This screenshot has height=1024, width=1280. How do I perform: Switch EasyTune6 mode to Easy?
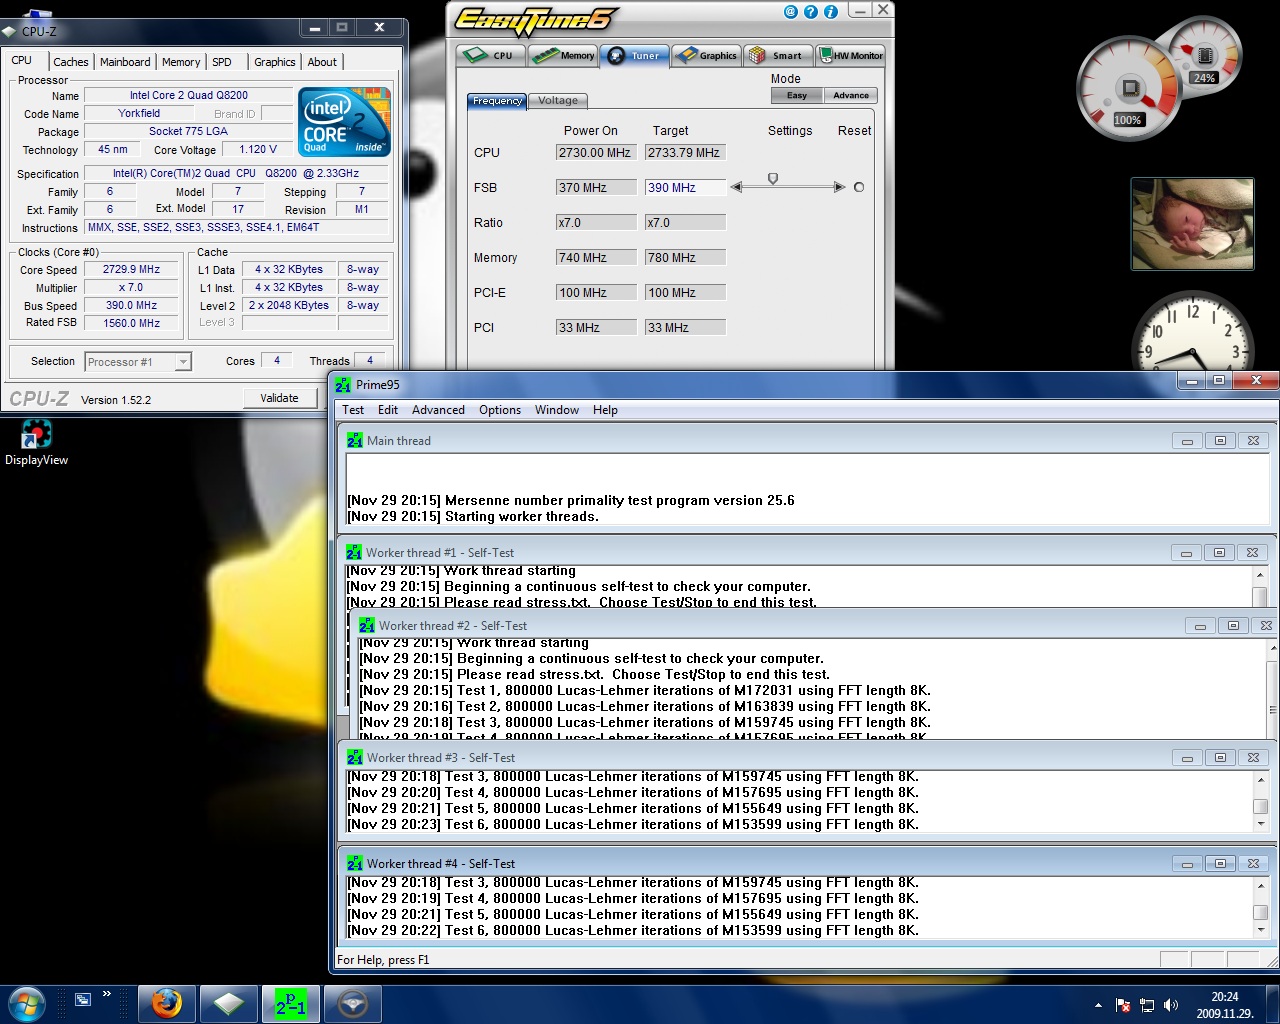pos(797,95)
